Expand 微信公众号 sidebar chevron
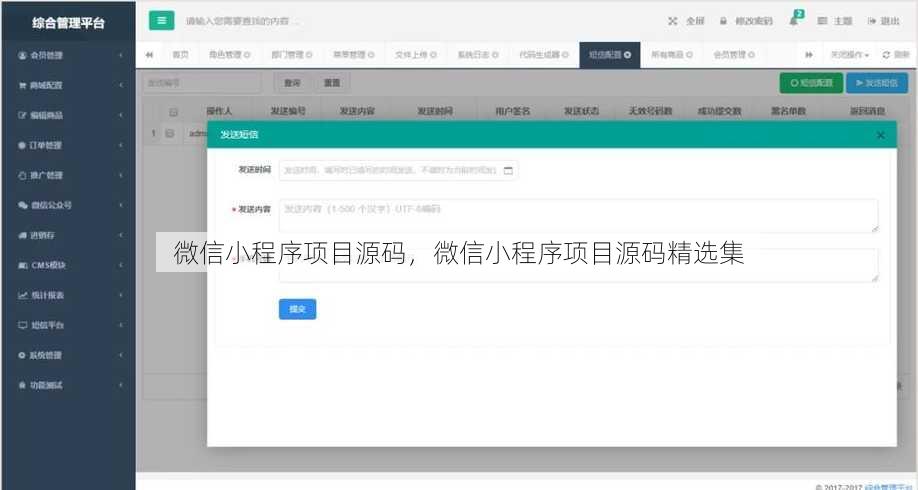This screenshot has width=918, height=490. (x=121, y=205)
